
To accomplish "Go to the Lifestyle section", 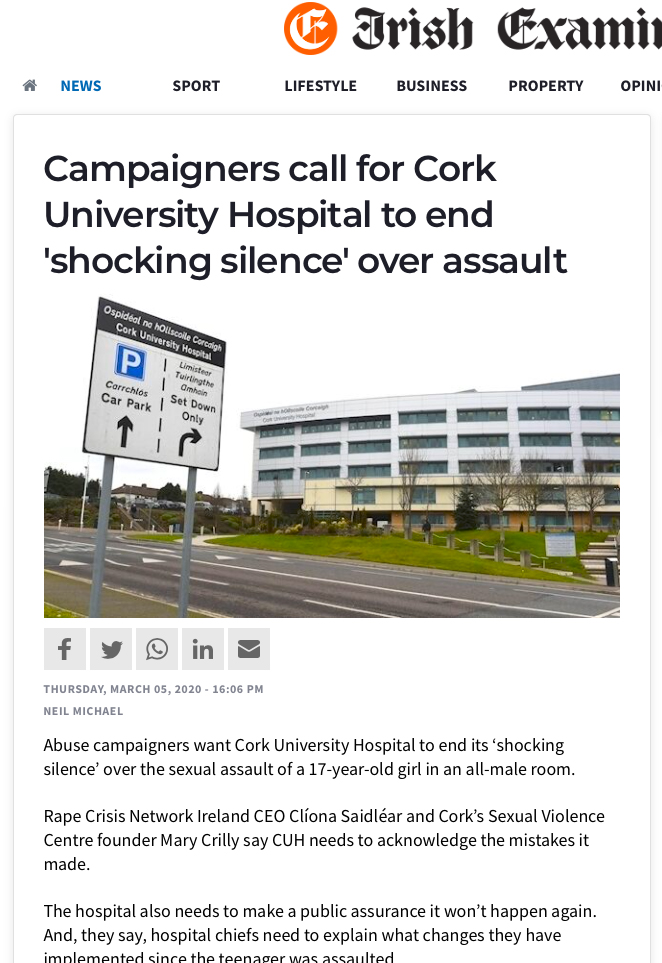I will 320,86.
